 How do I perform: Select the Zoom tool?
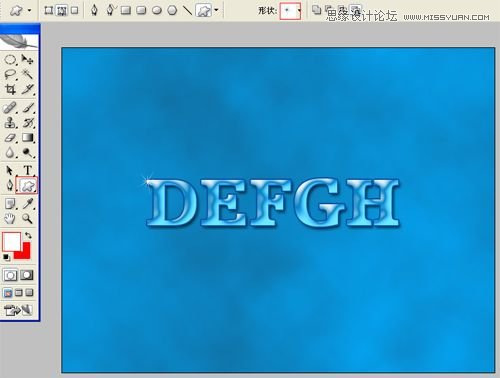[x=27, y=219]
